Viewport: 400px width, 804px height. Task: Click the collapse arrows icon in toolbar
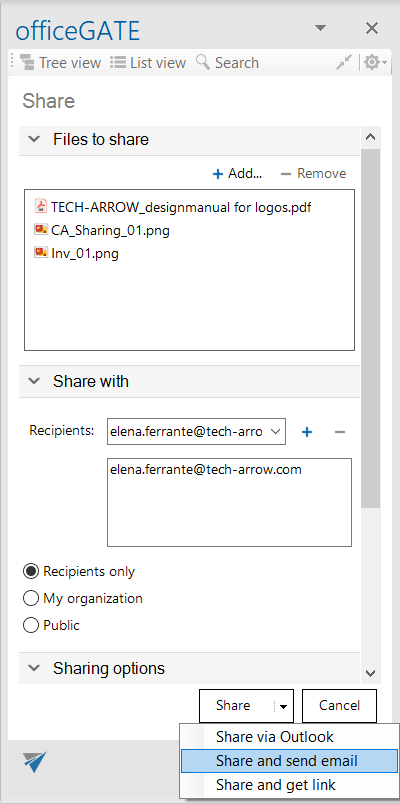pos(344,63)
